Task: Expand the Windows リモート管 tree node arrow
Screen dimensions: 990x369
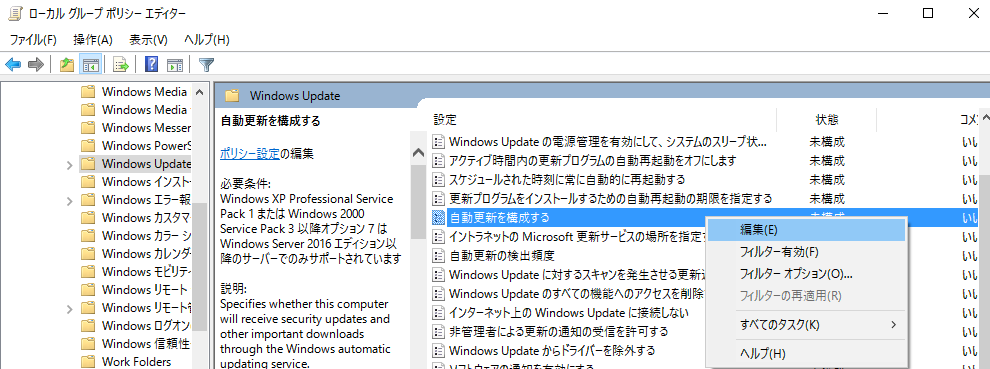Action: (x=69, y=308)
